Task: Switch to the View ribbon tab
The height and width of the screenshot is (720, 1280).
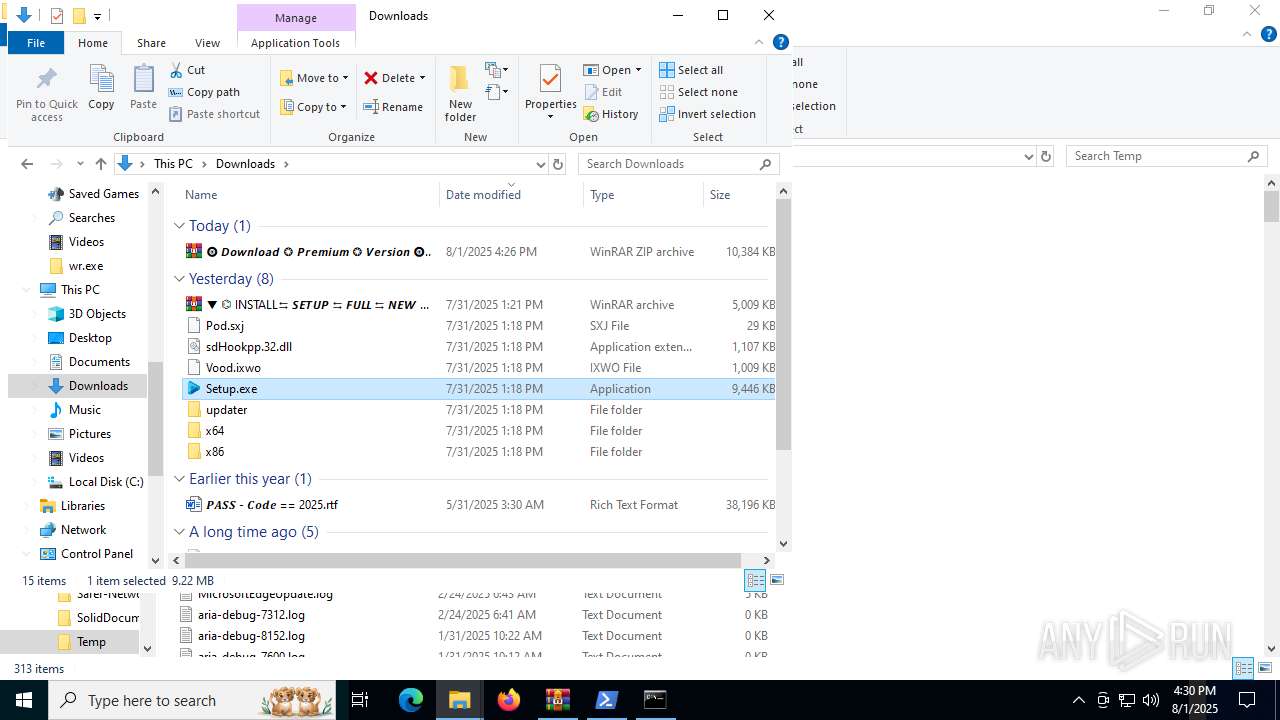Action: tap(208, 43)
